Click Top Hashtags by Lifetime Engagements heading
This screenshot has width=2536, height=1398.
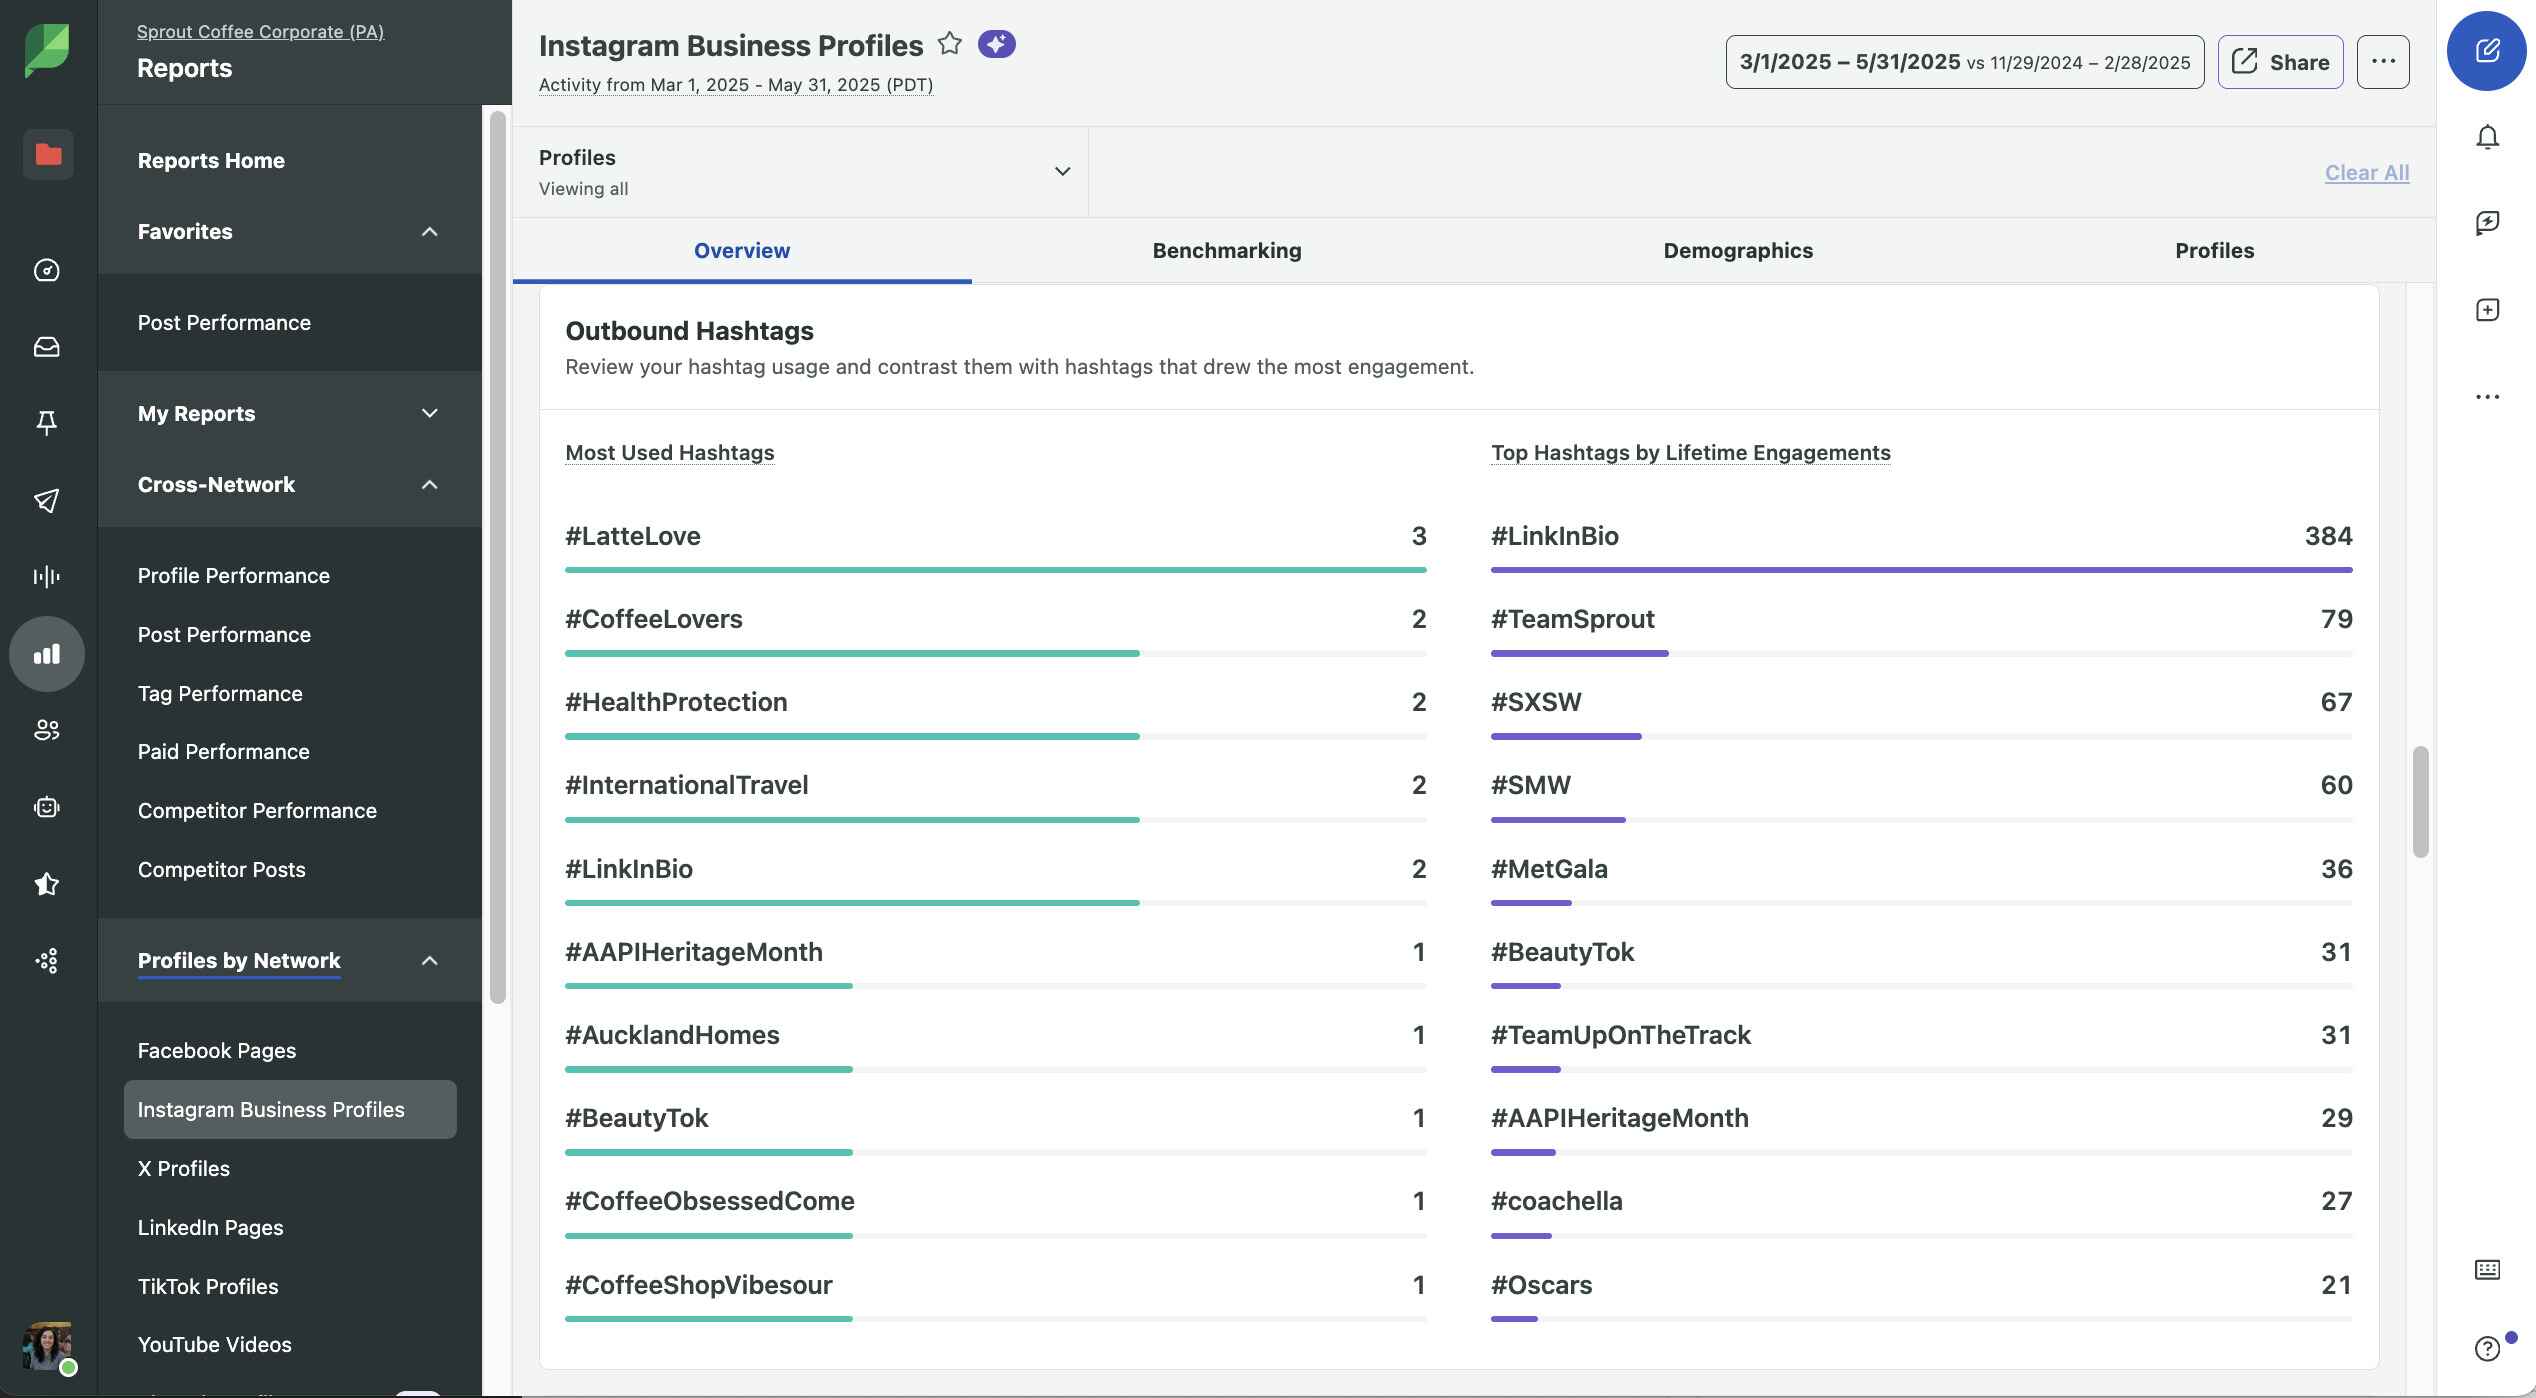pos(1691,453)
